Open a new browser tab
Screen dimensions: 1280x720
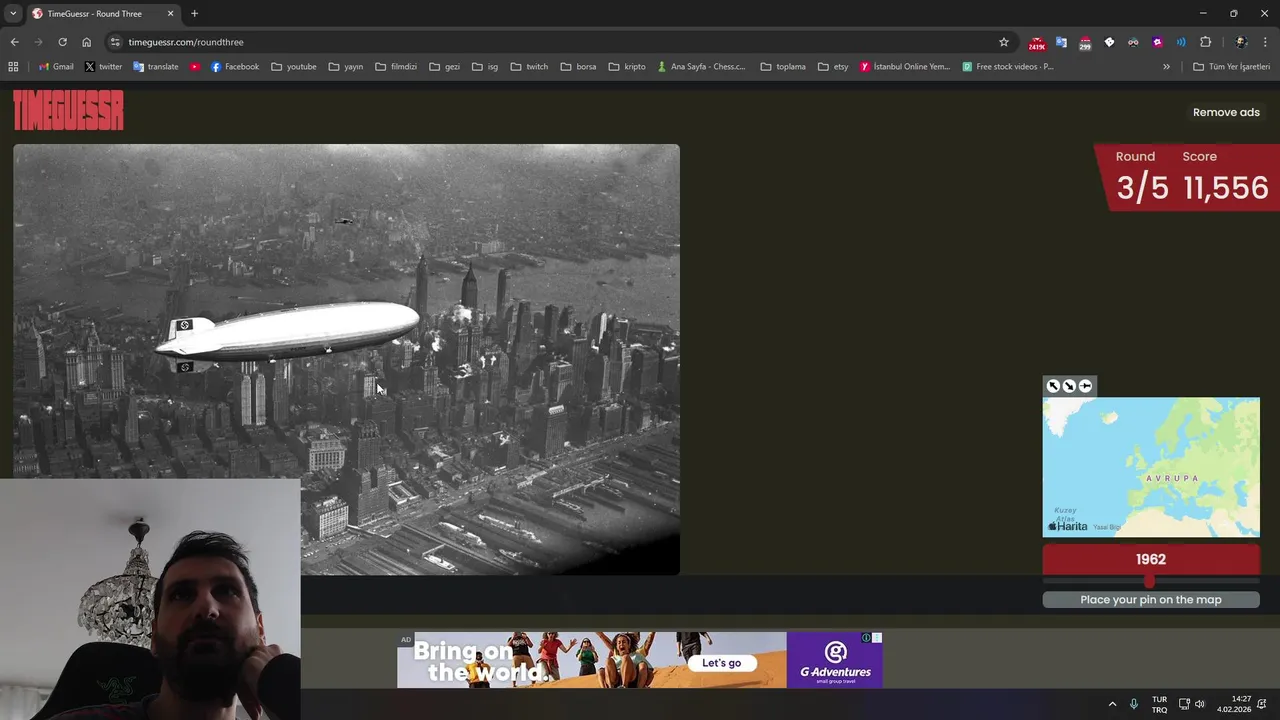[x=194, y=14]
